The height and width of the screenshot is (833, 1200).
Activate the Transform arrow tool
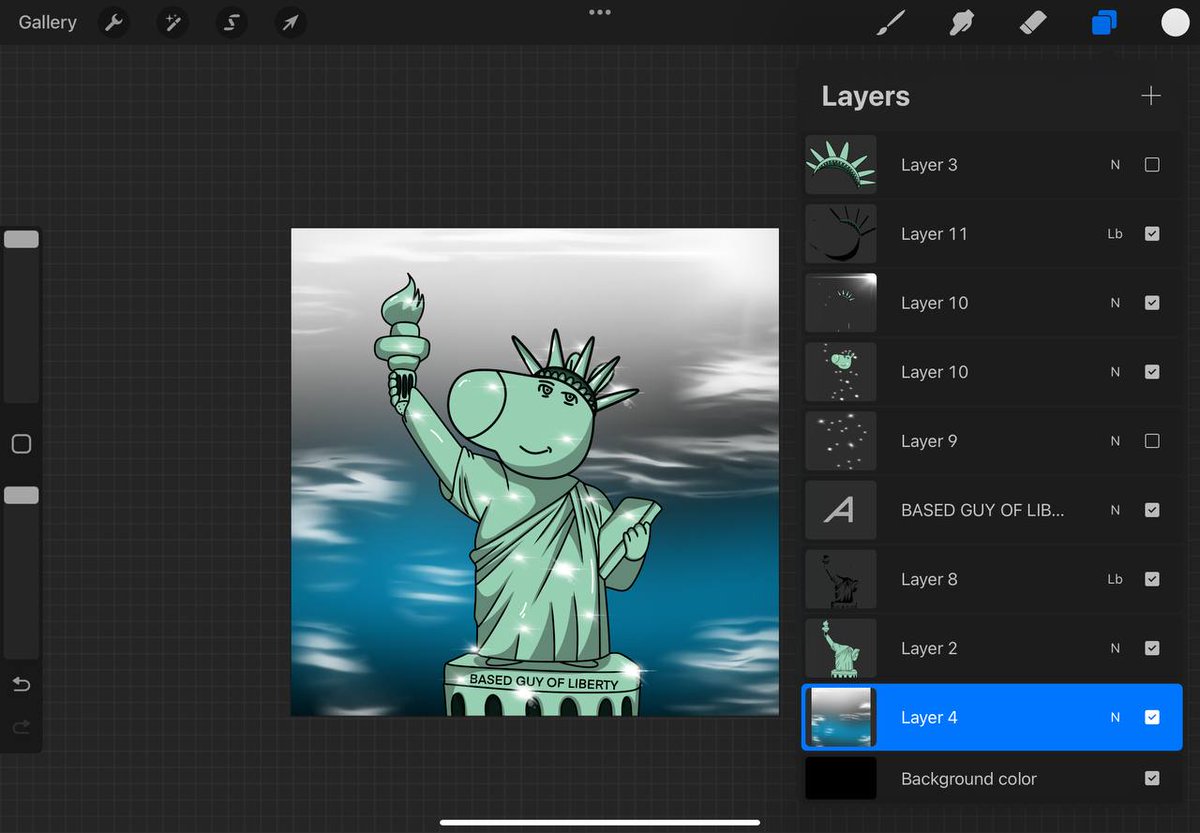point(290,22)
